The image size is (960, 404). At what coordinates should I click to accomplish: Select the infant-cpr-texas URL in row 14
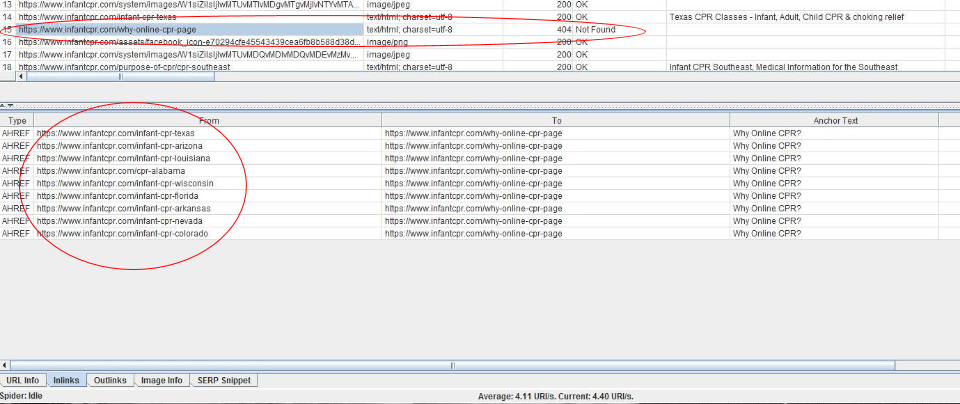point(190,17)
